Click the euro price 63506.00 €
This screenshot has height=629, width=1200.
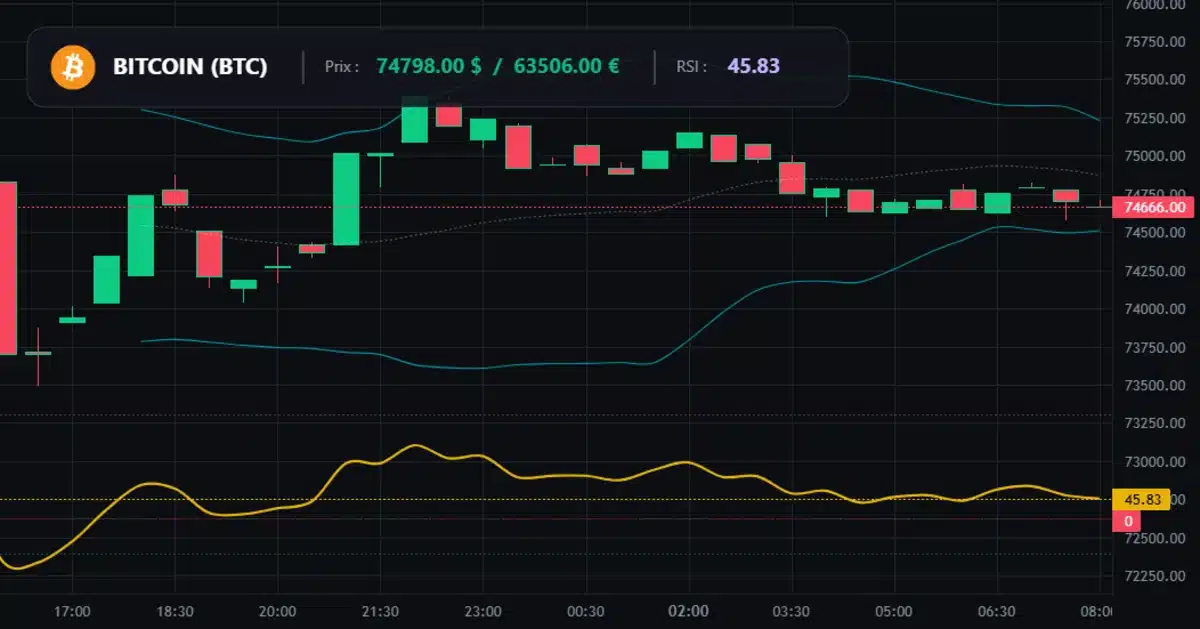568,67
